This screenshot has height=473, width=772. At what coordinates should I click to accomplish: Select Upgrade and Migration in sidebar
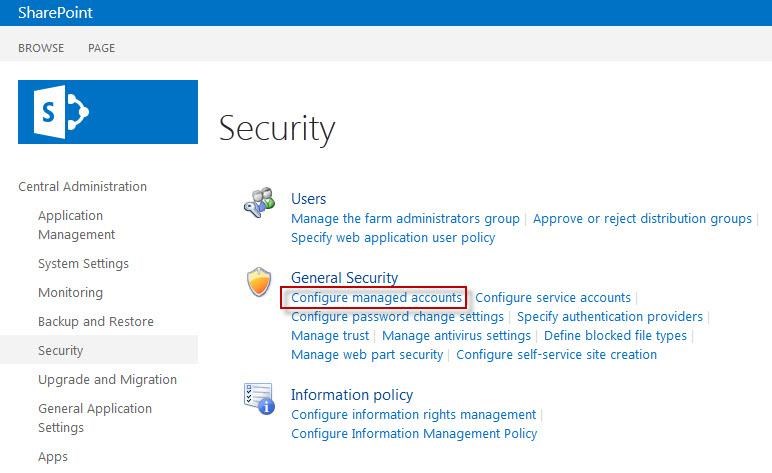[x=107, y=379]
